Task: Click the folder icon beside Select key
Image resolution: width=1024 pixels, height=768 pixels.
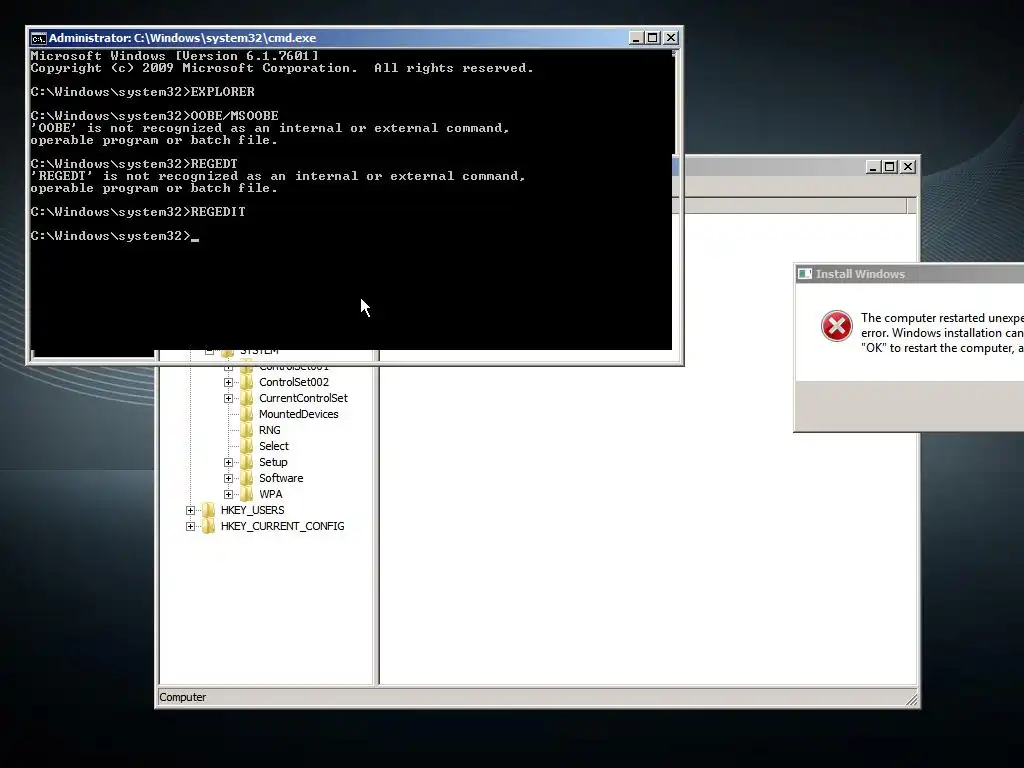Action: coord(247,446)
